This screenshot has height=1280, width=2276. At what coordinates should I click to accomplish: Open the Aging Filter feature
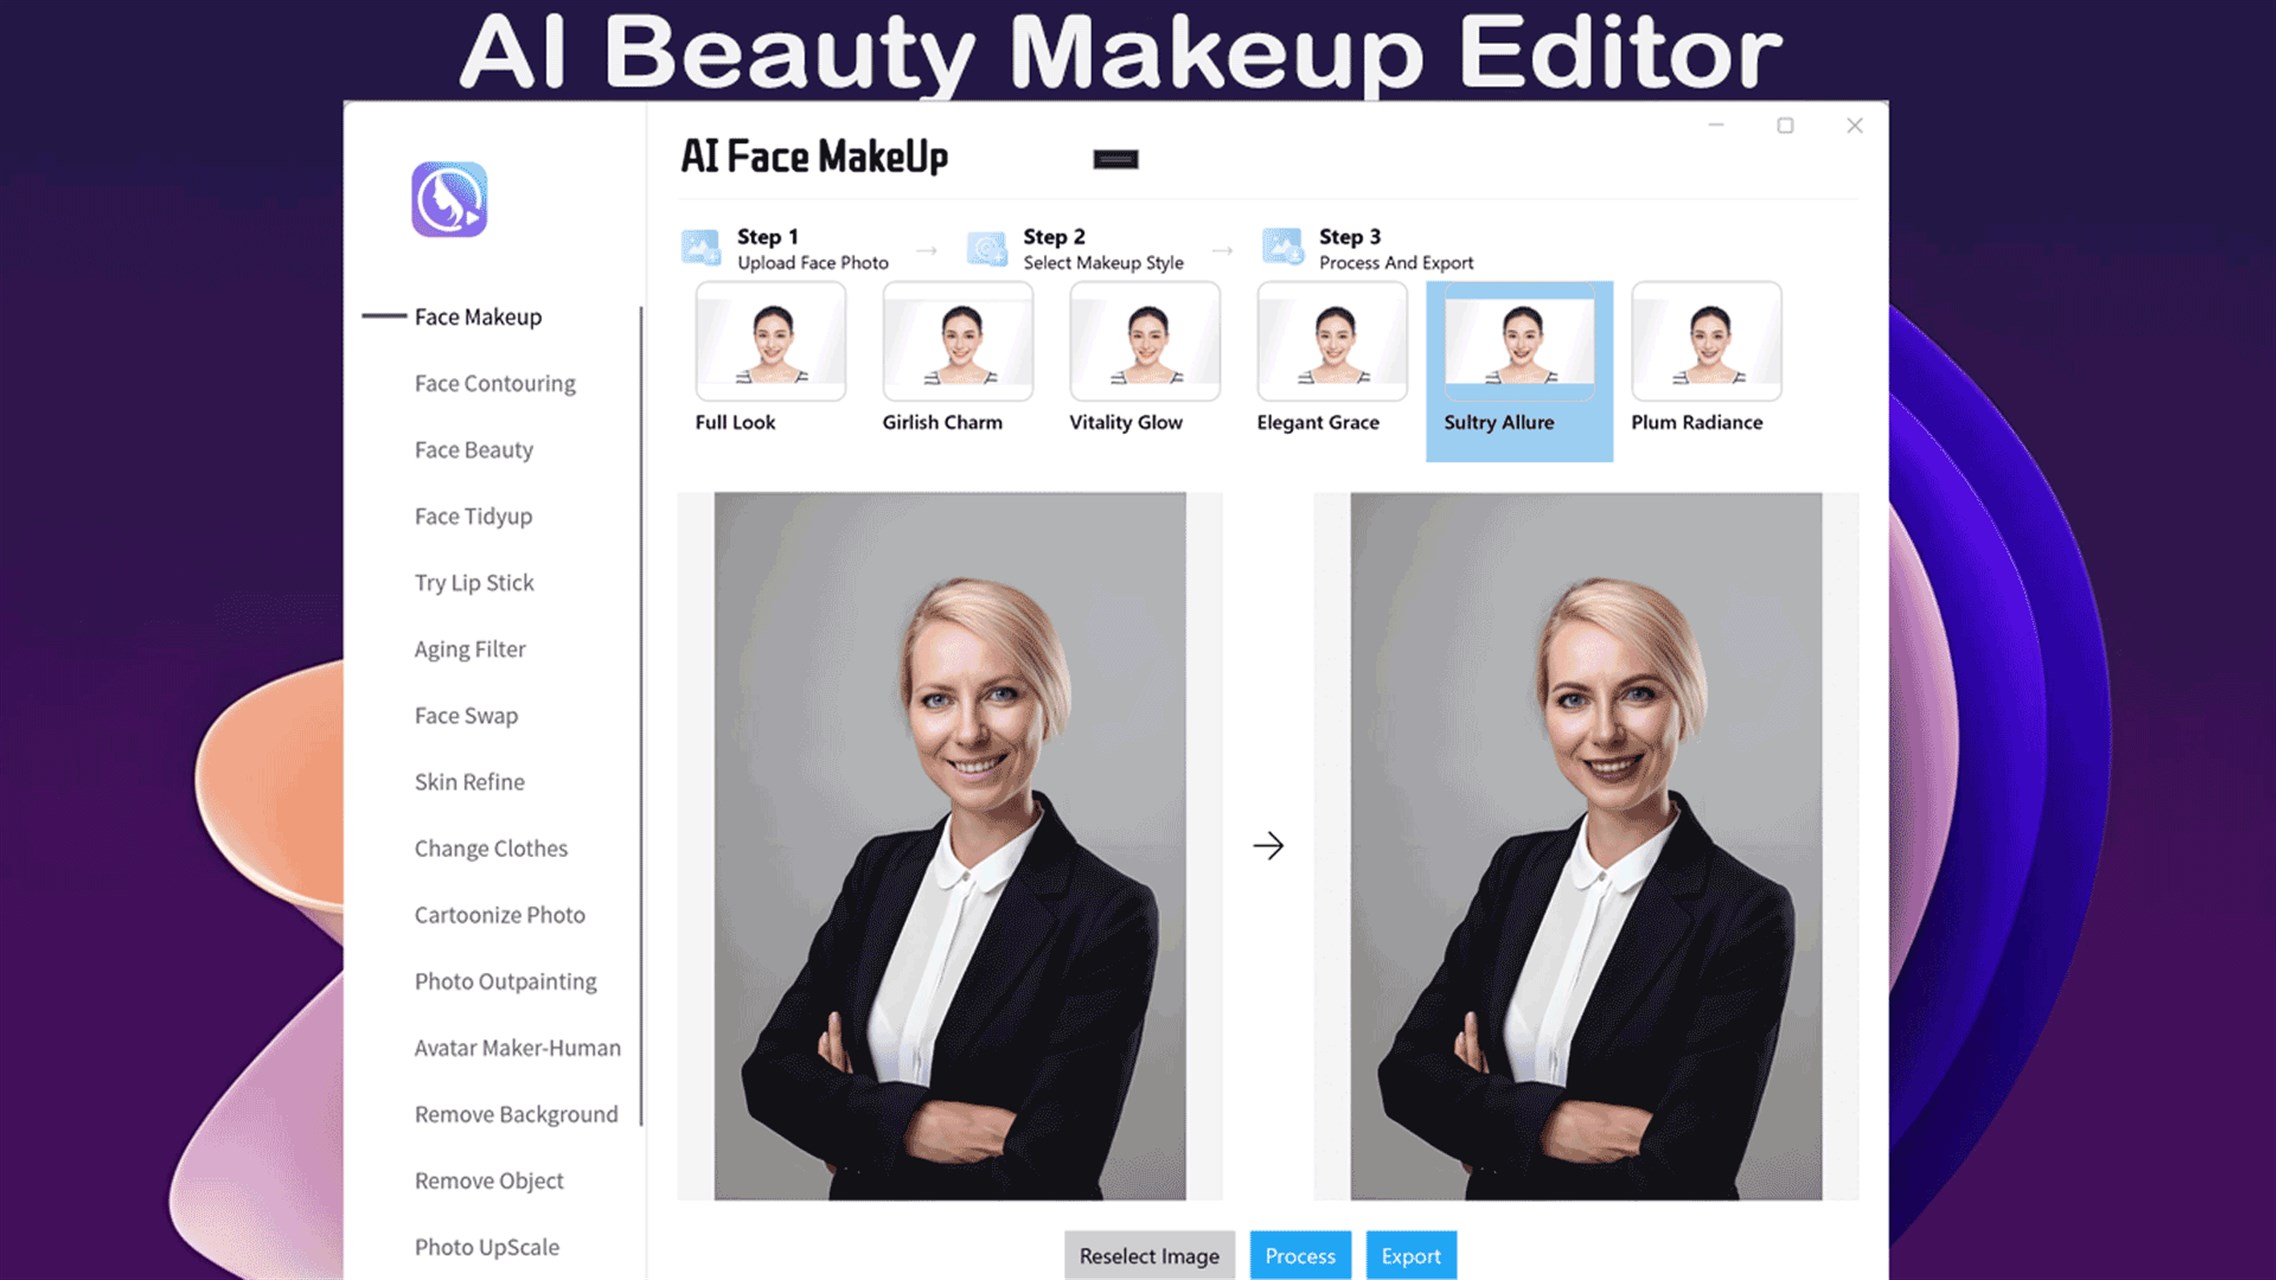pos(469,649)
